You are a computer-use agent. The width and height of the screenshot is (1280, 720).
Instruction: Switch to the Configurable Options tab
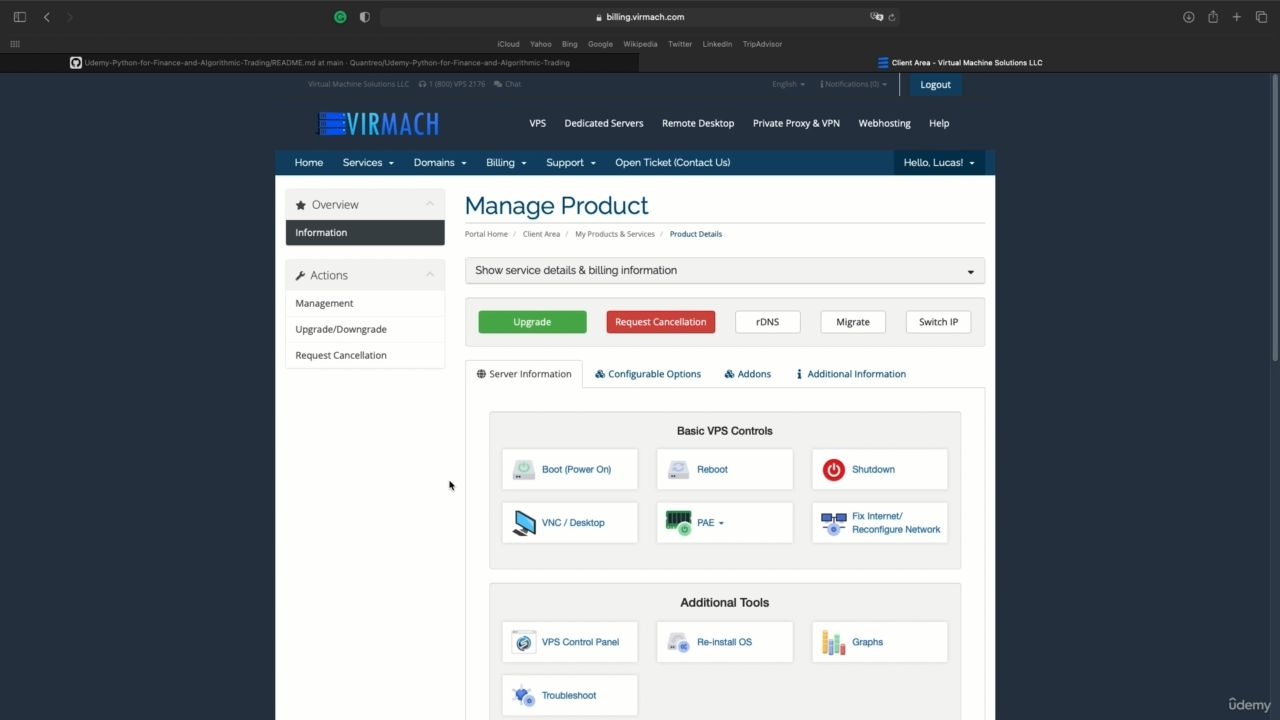click(648, 374)
